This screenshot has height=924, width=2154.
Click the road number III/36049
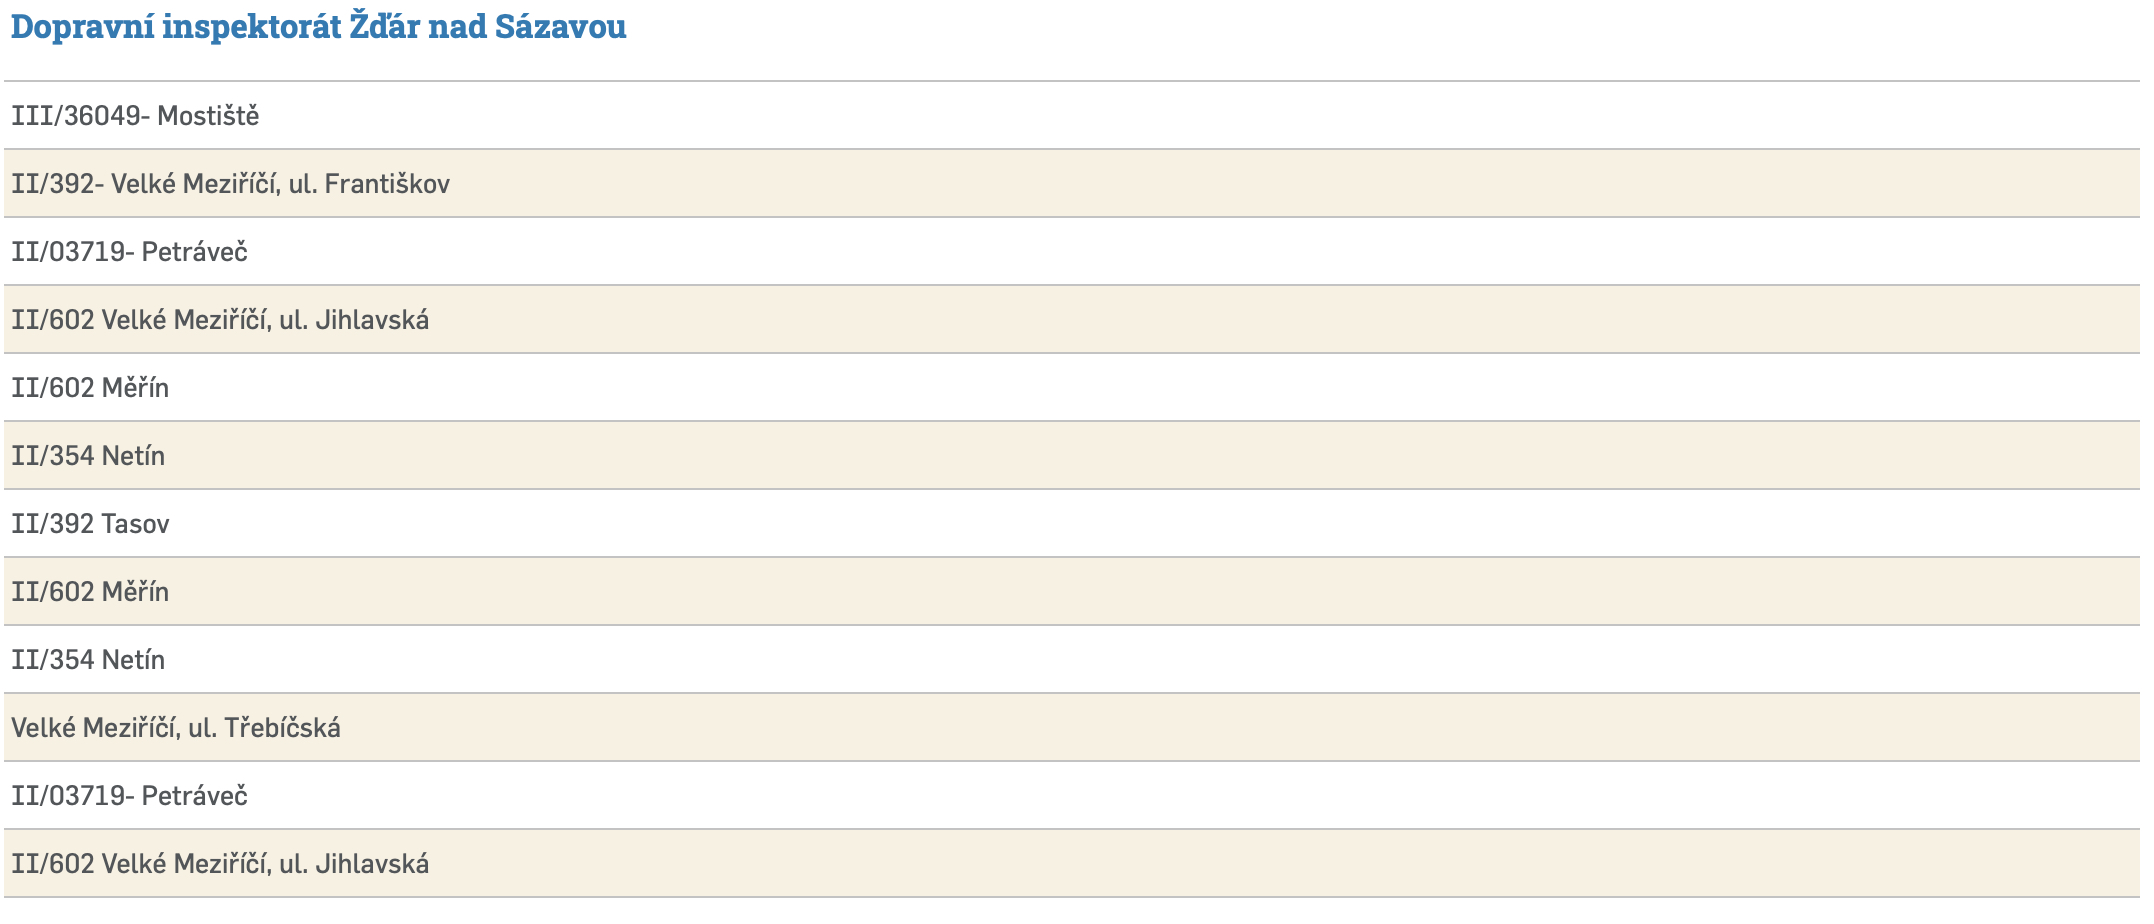tap(76, 116)
